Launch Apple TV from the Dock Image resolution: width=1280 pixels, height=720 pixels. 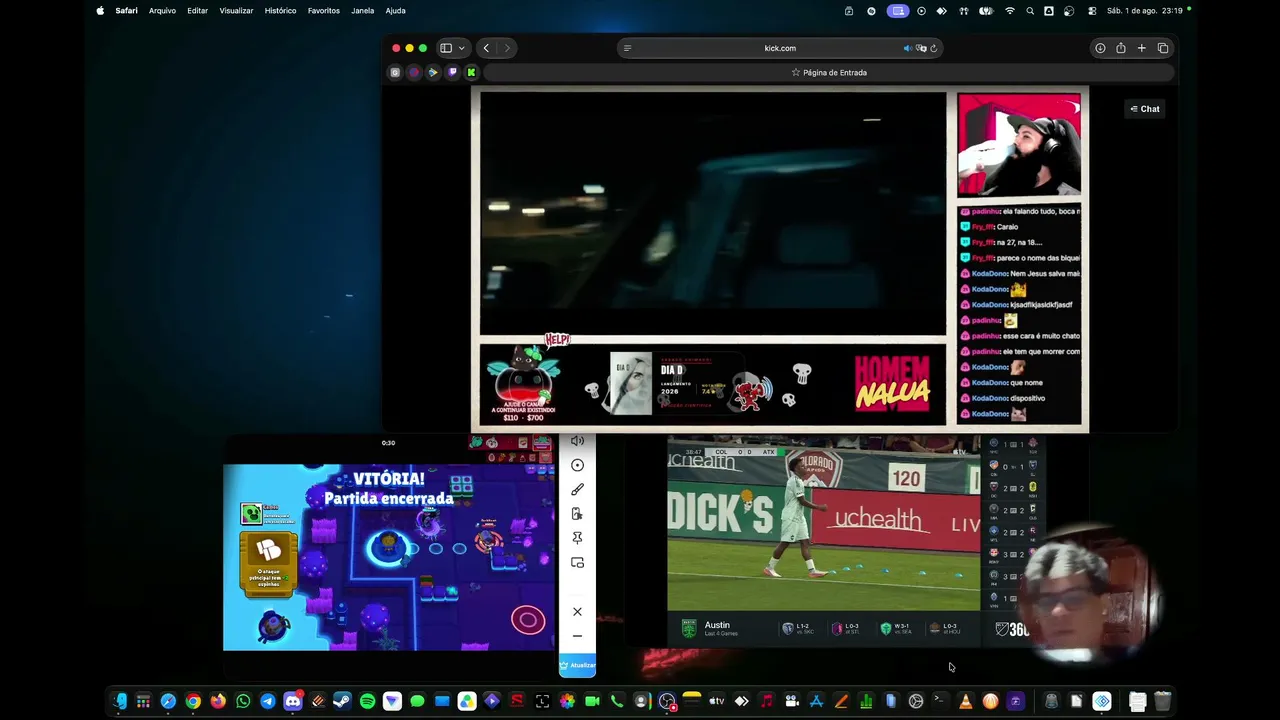[716, 701]
